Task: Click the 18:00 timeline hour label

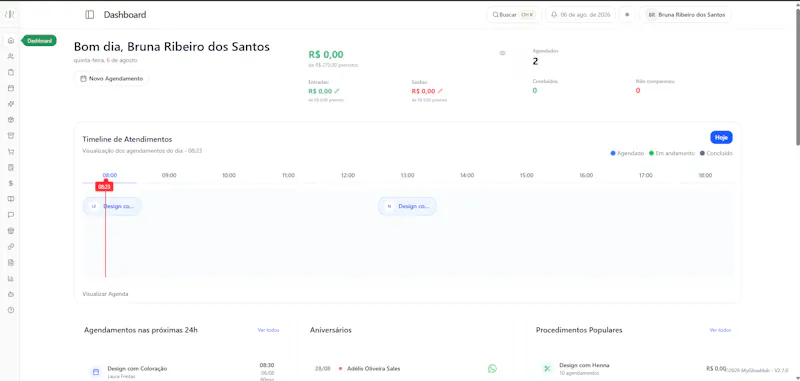Action: [x=705, y=175]
